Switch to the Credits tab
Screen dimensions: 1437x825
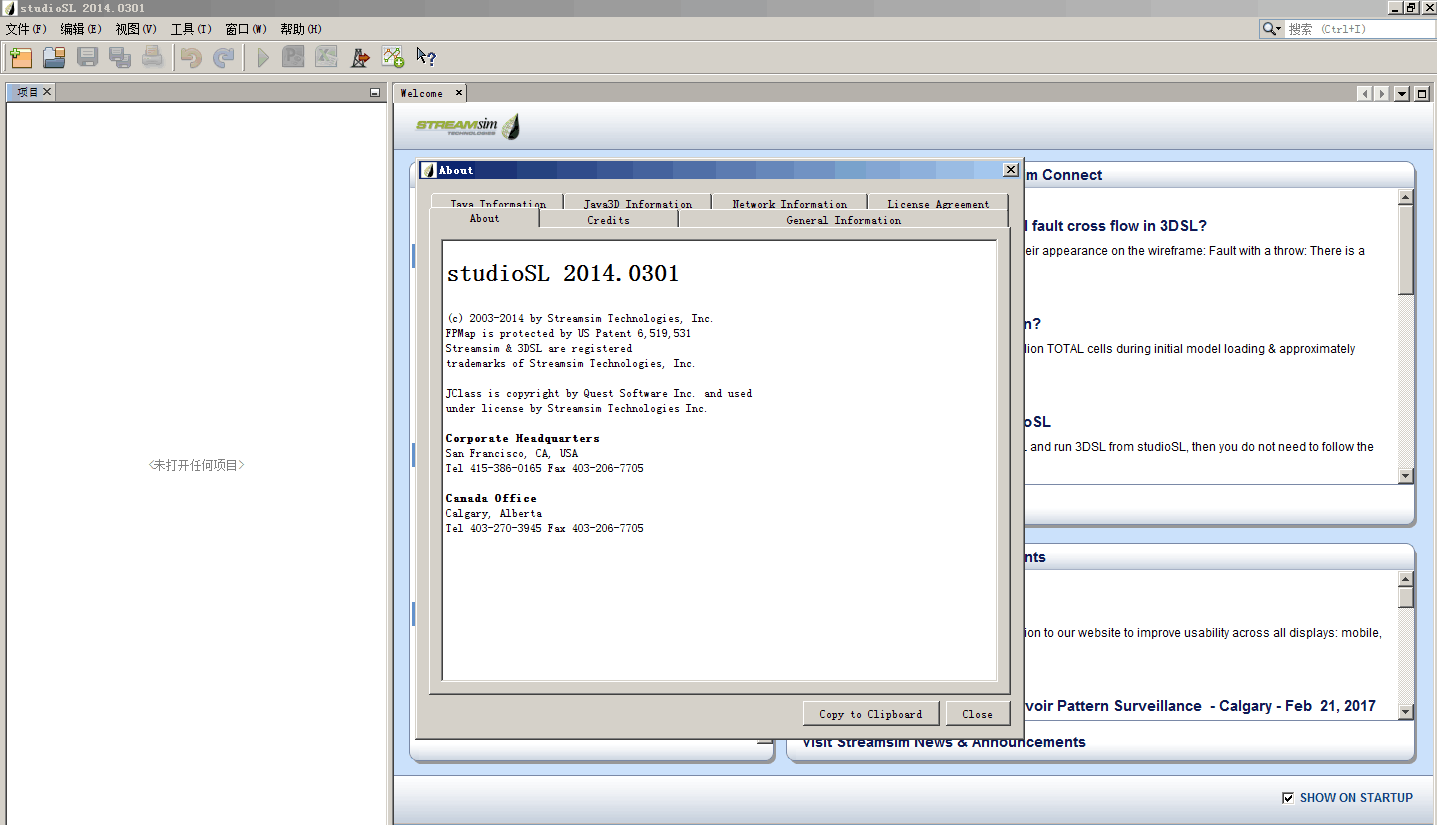pyautogui.click(x=608, y=220)
